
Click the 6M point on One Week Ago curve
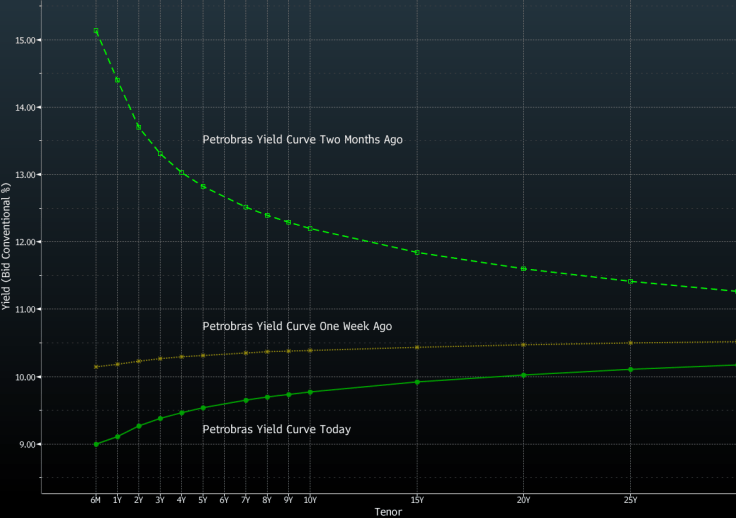(x=96, y=367)
